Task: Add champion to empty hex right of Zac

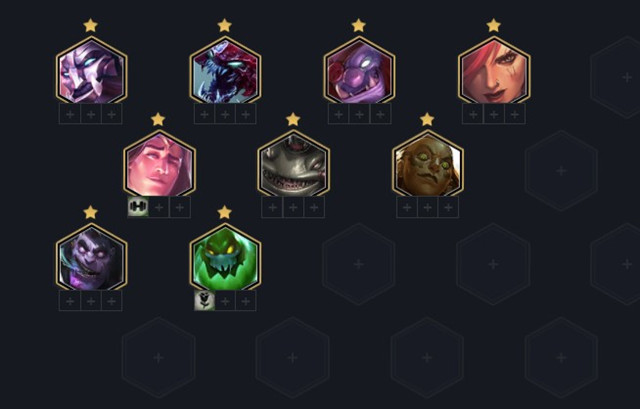Action: (359, 264)
